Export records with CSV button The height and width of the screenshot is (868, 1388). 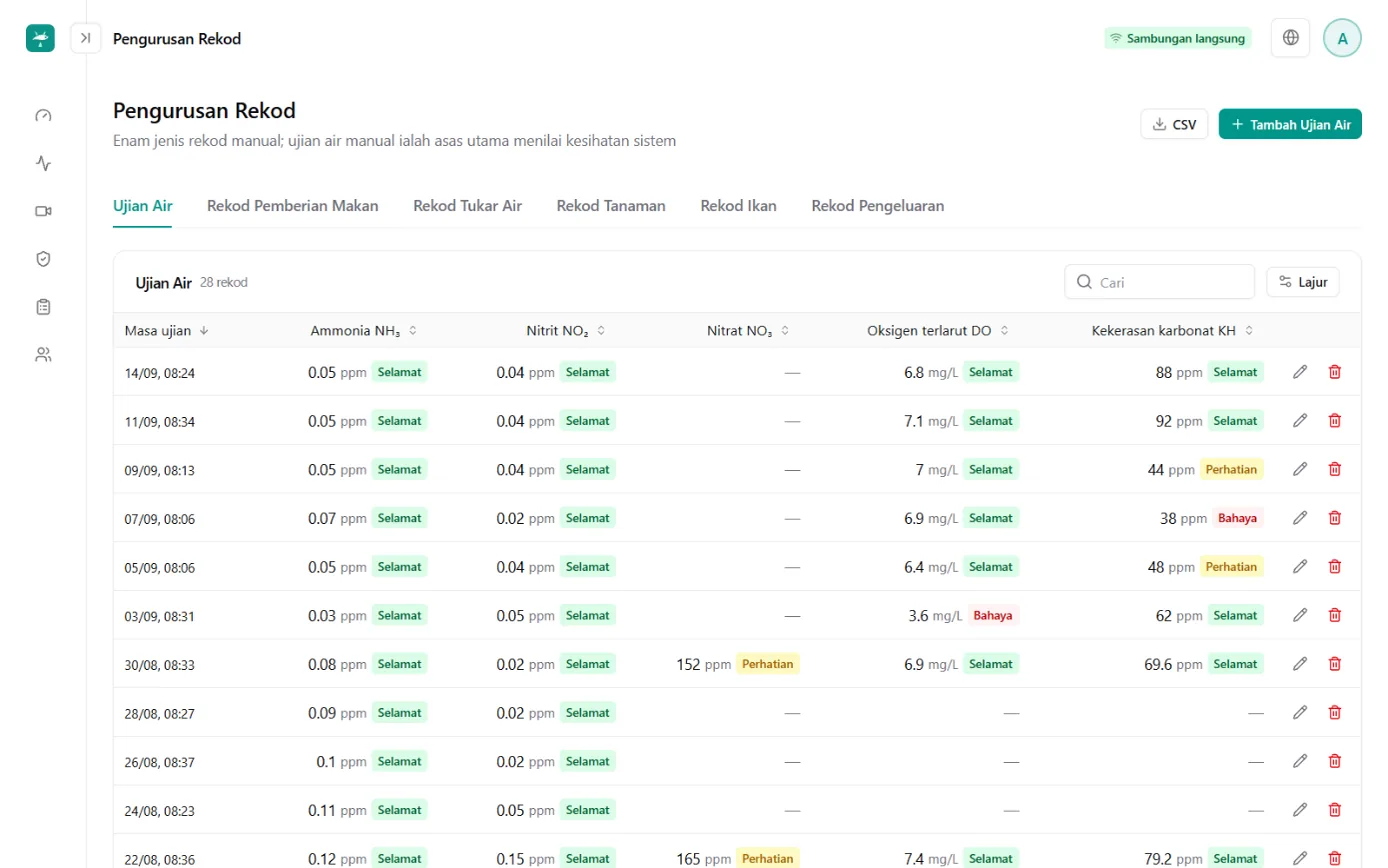click(x=1174, y=124)
